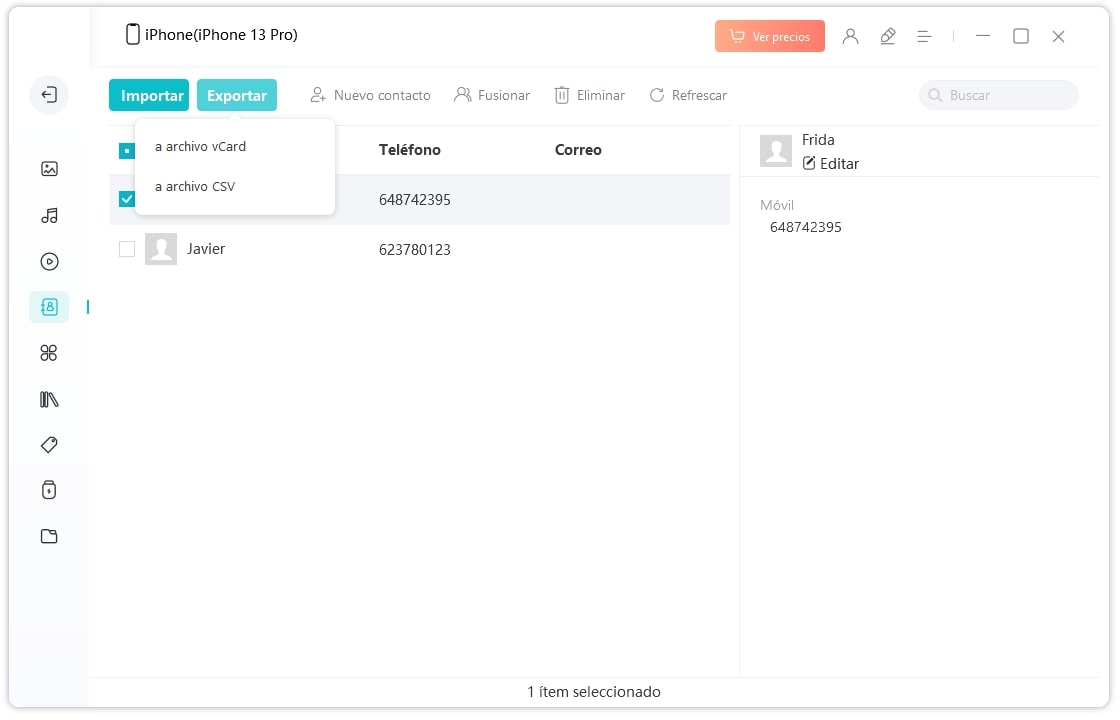
Task: Click Fusionar to merge contacts
Action: point(493,96)
